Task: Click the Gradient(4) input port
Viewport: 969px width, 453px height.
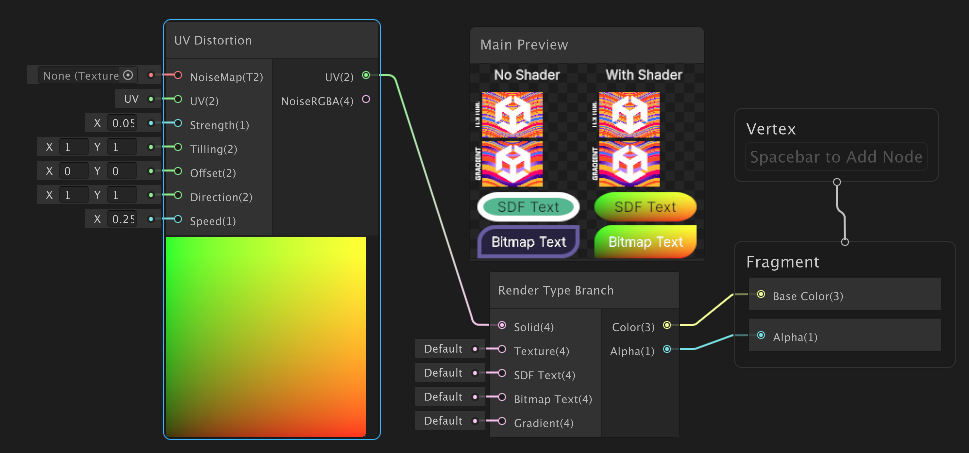Action: (x=501, y=422)
